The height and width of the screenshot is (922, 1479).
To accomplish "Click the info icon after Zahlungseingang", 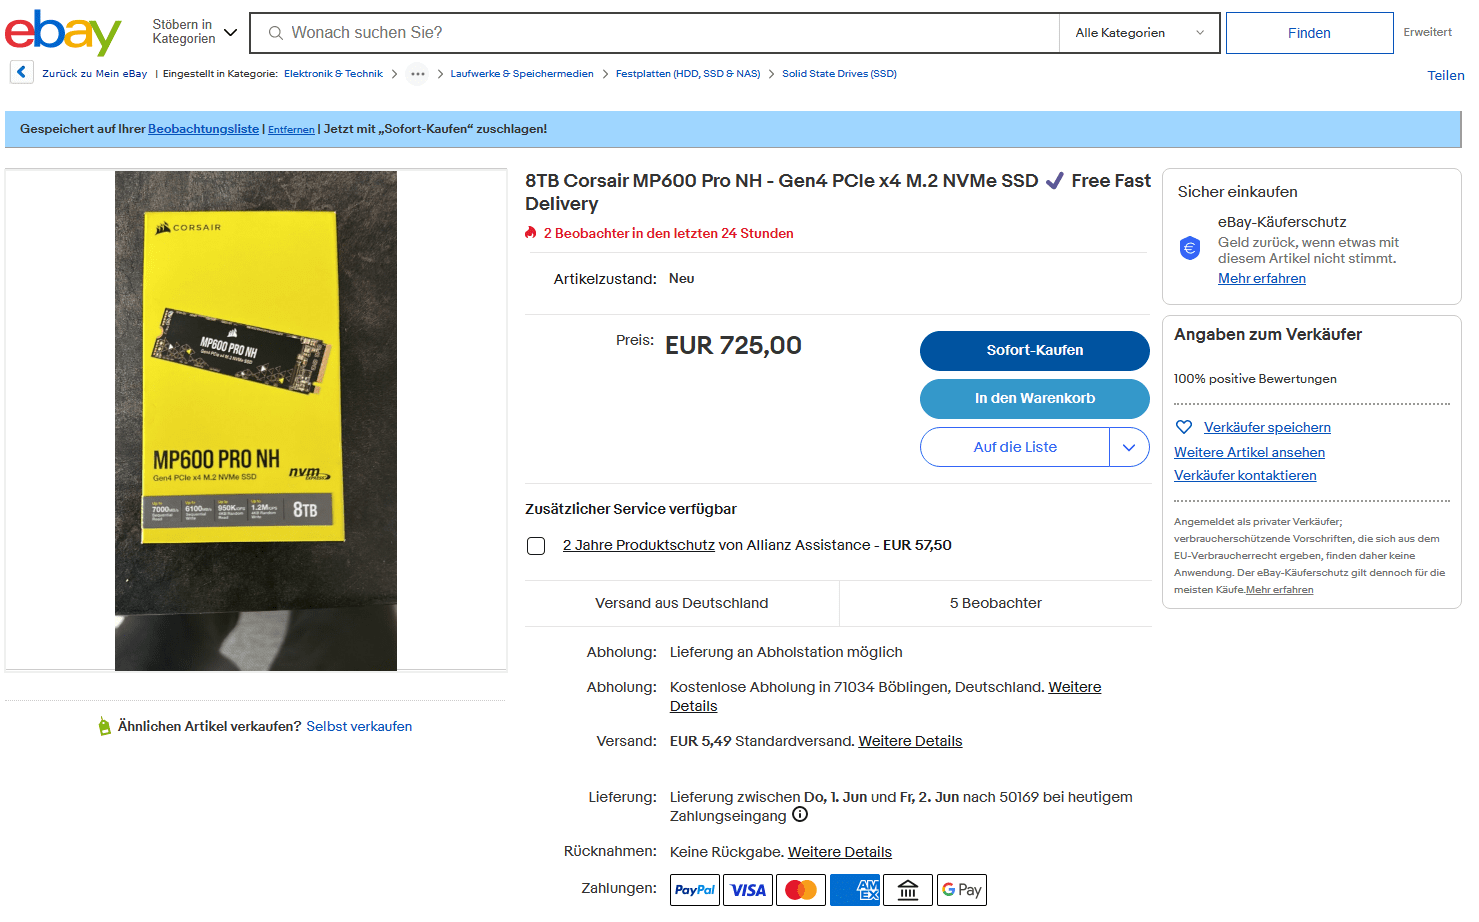I will point(800,815).
